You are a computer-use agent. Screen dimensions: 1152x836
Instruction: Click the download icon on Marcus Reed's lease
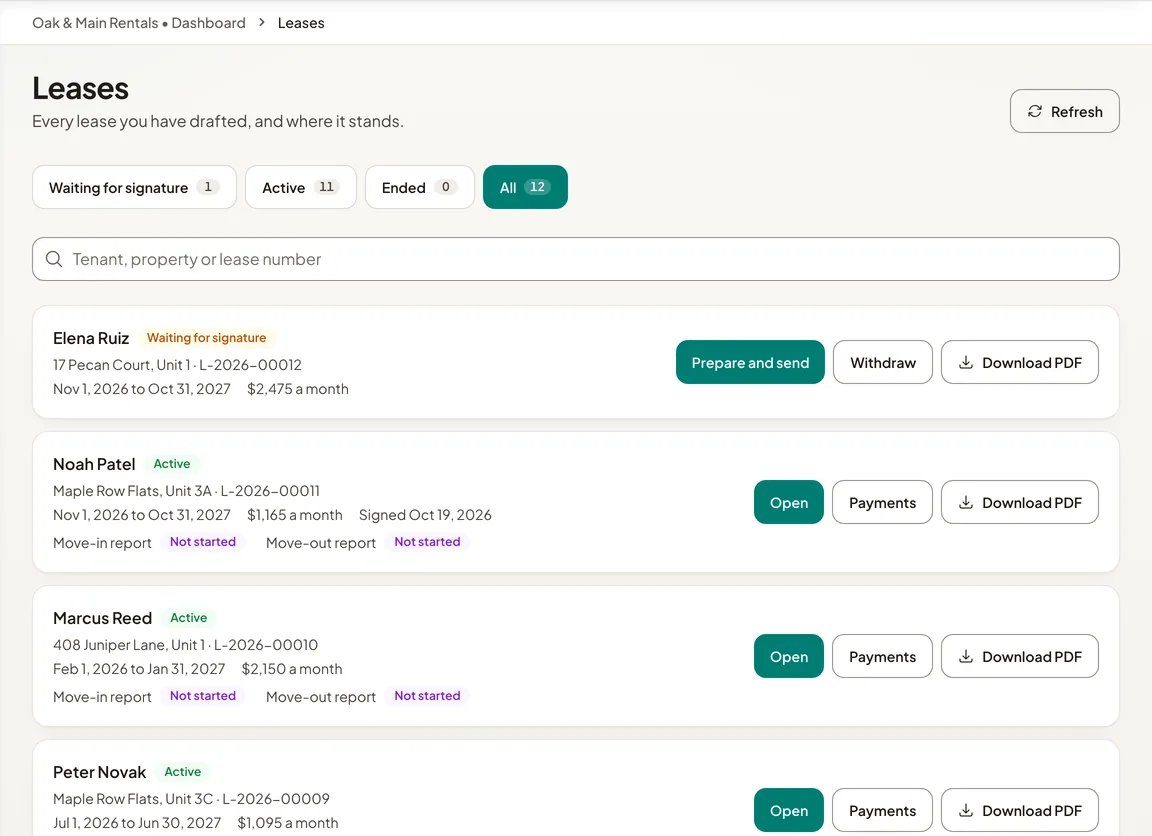pyautogui.click(x=966, y=656)
